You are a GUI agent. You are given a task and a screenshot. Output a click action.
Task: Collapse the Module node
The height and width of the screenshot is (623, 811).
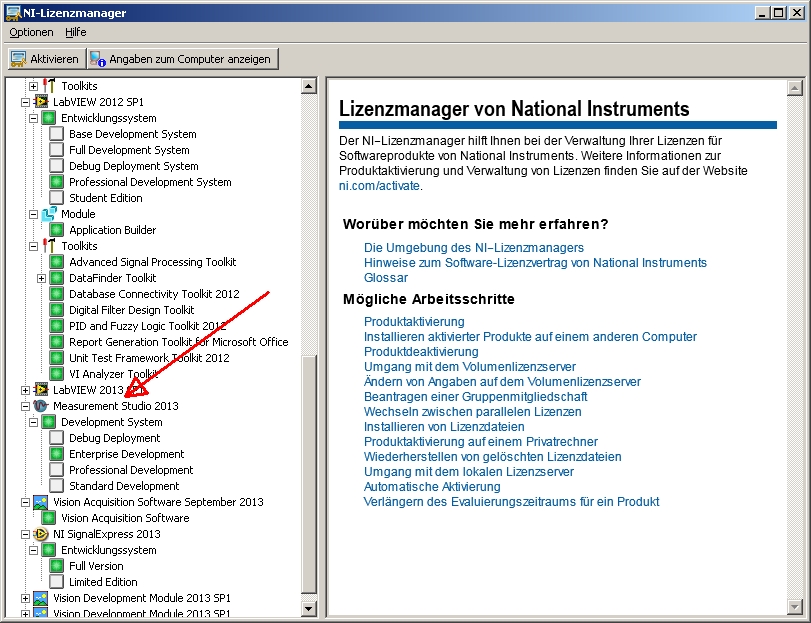click(x=34, y=215)
